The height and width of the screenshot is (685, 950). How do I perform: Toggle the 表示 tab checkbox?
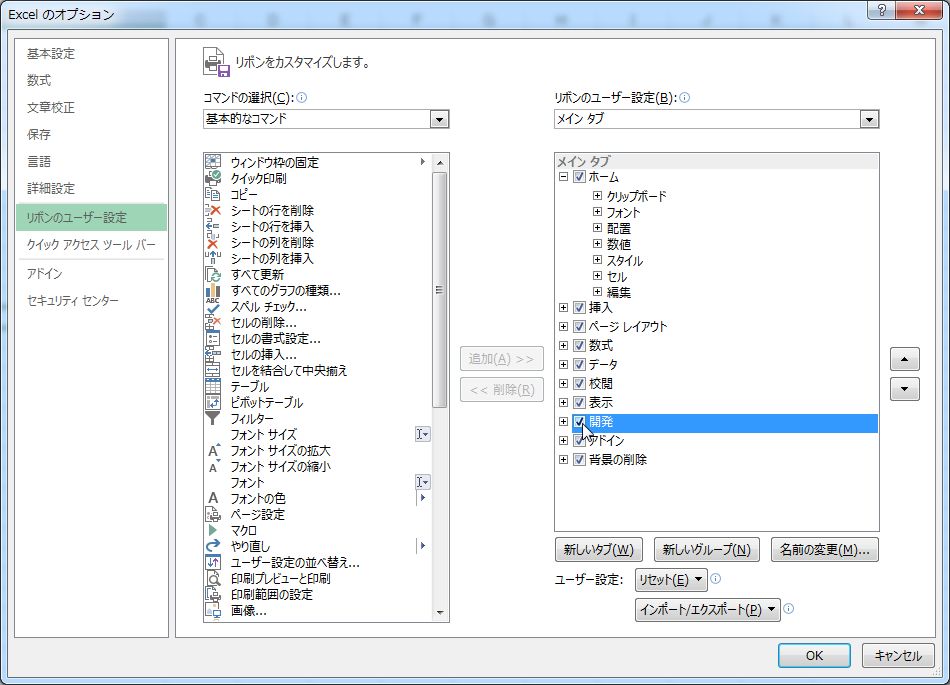[x=579, y=402]
